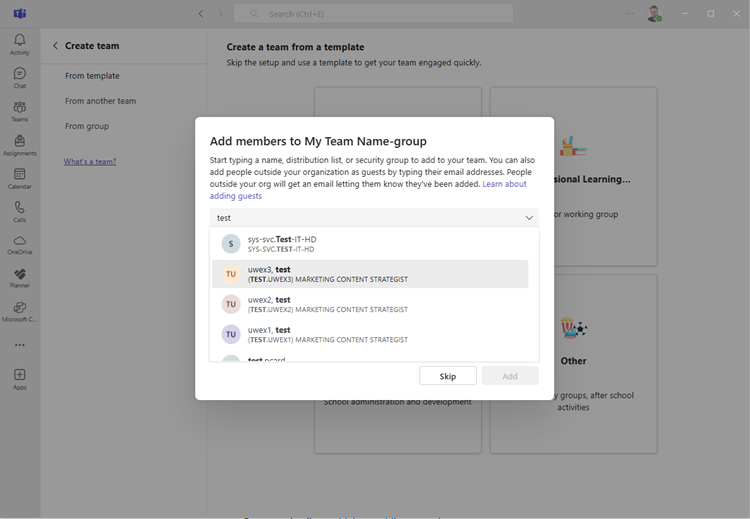
Task: Click the Apps icon in sidebar
Action: (x=19, y=379)
